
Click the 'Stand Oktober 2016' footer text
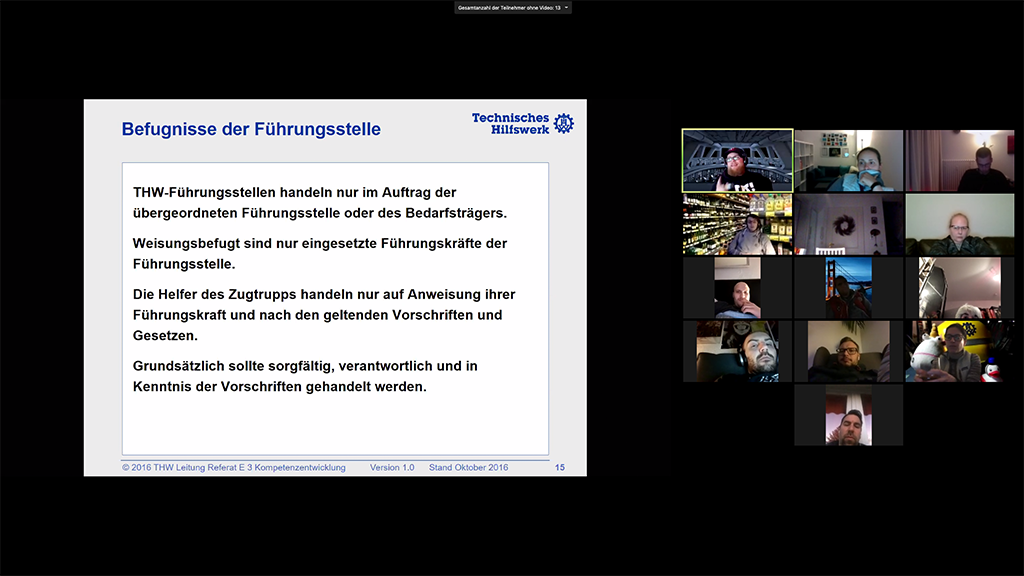click(x=468, y=467)
